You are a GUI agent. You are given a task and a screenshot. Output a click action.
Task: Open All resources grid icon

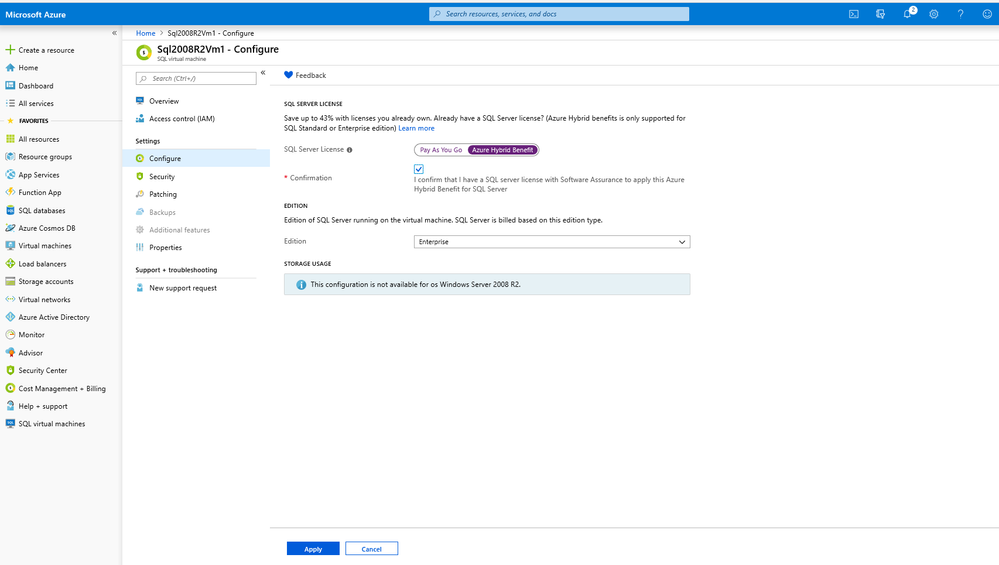pyautogui.click(x=10, y=139)
